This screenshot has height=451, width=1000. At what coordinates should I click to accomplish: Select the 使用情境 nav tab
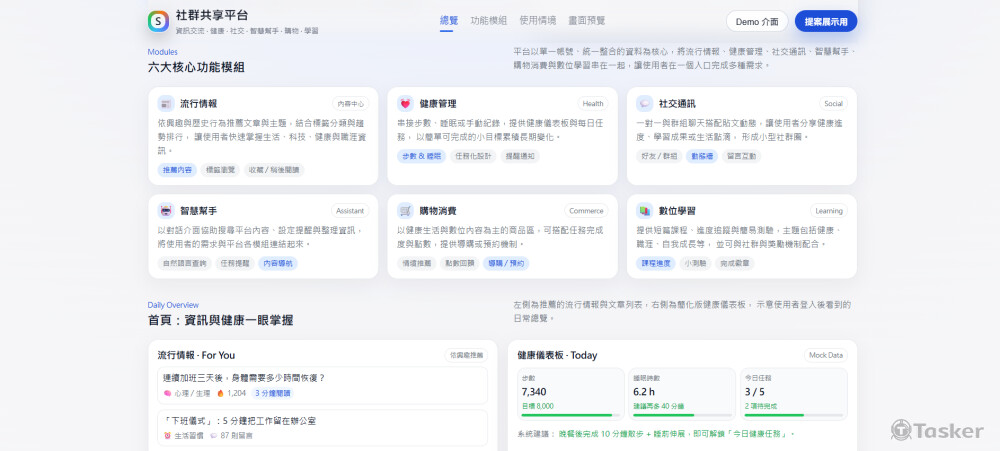tap(538, 20)
